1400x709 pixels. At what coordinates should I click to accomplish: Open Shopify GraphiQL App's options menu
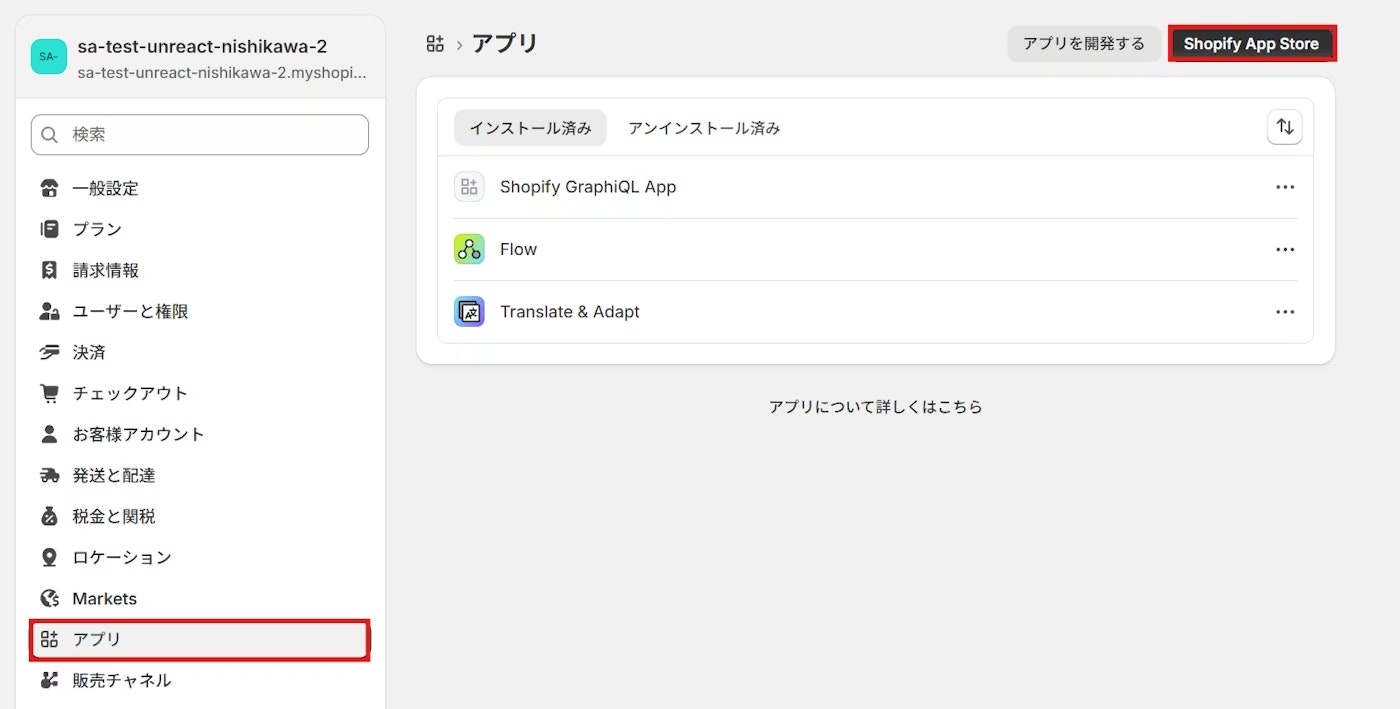[x=1285, y=186]
